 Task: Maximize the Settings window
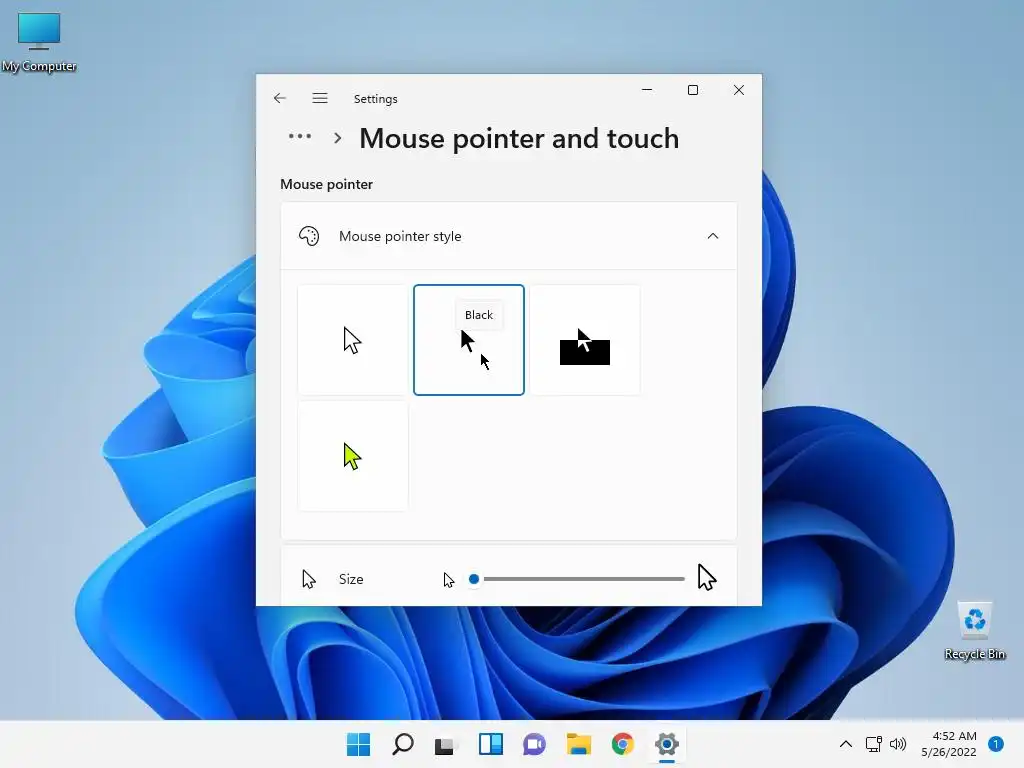point(693,90)
